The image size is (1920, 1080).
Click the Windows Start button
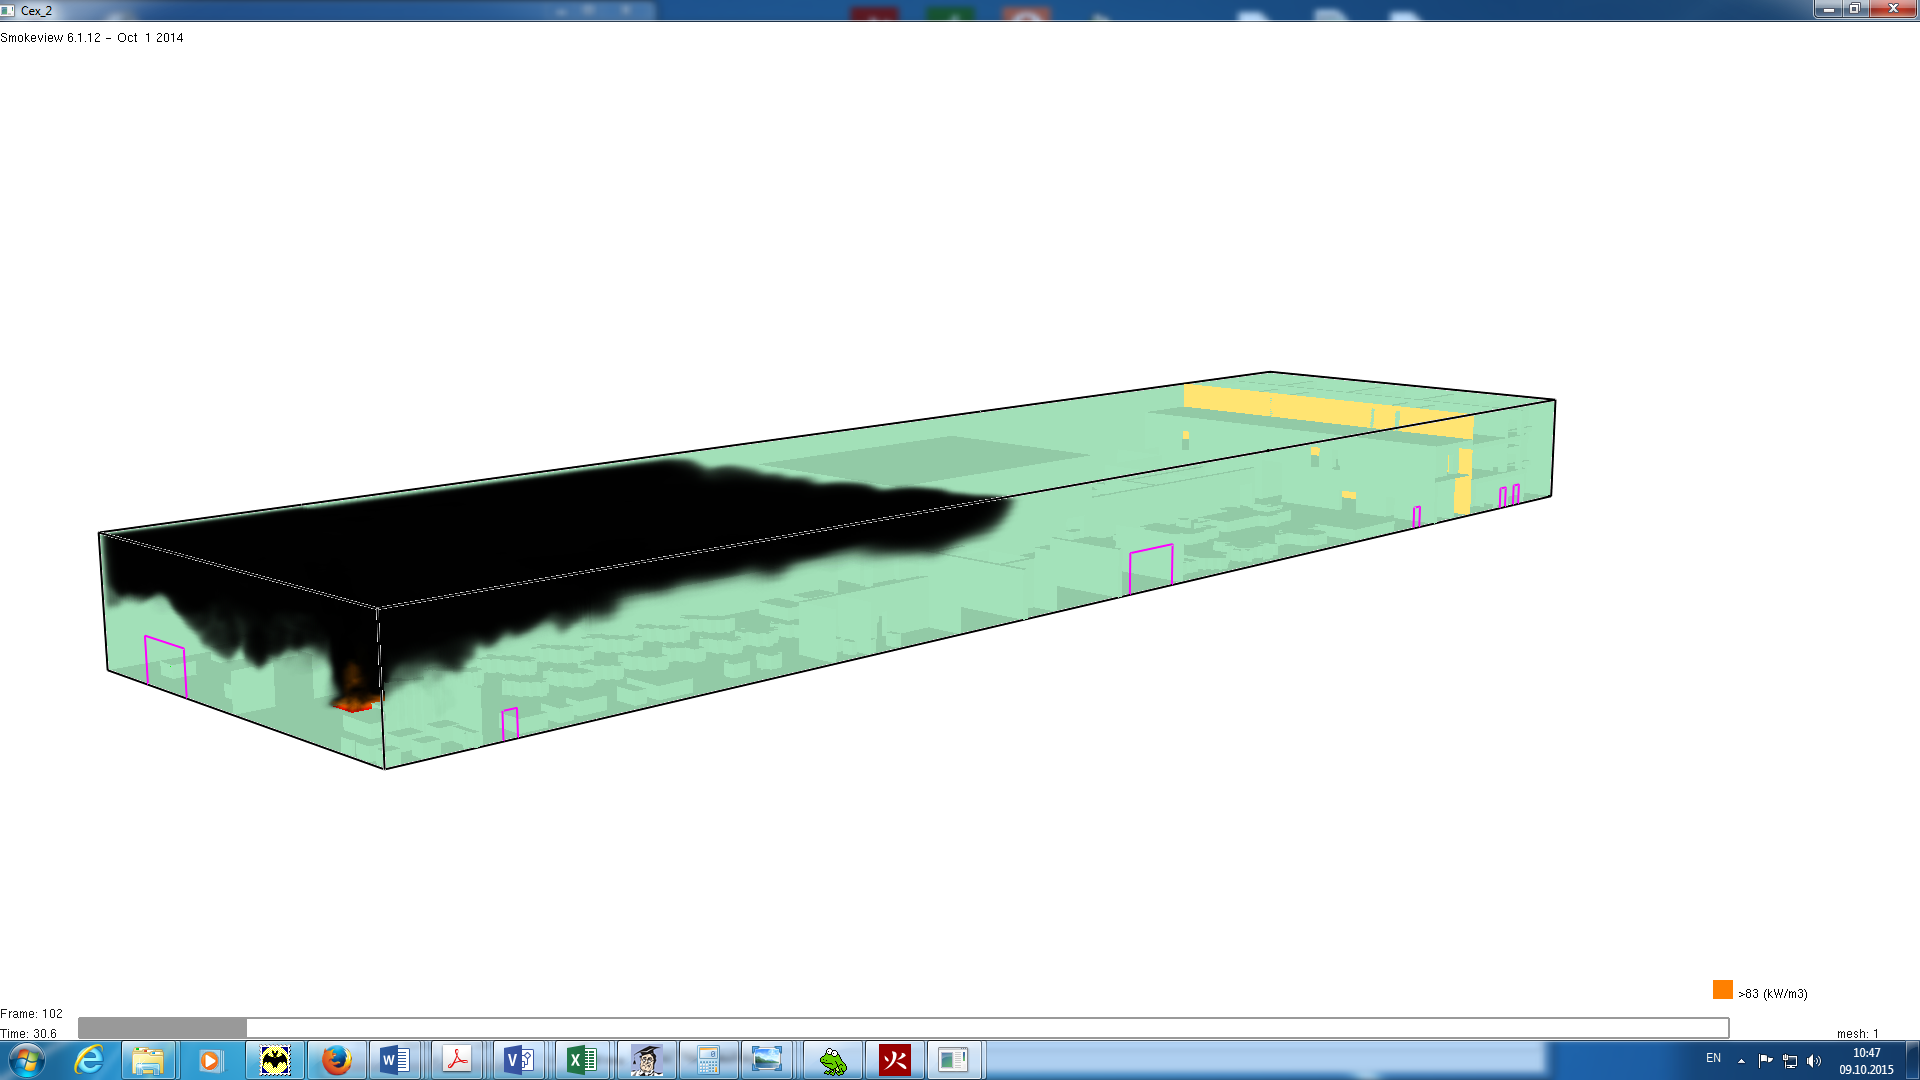(26, 1060)
